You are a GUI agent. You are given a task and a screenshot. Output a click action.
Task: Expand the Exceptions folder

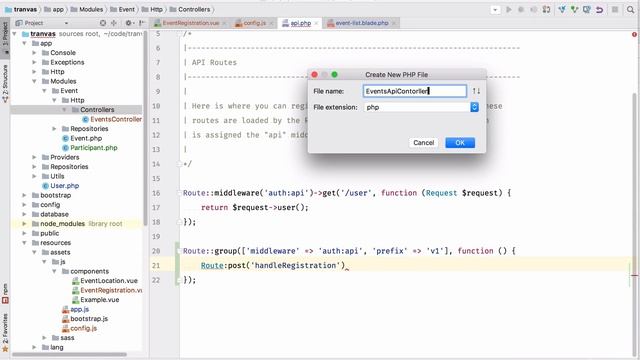[34, 62]
